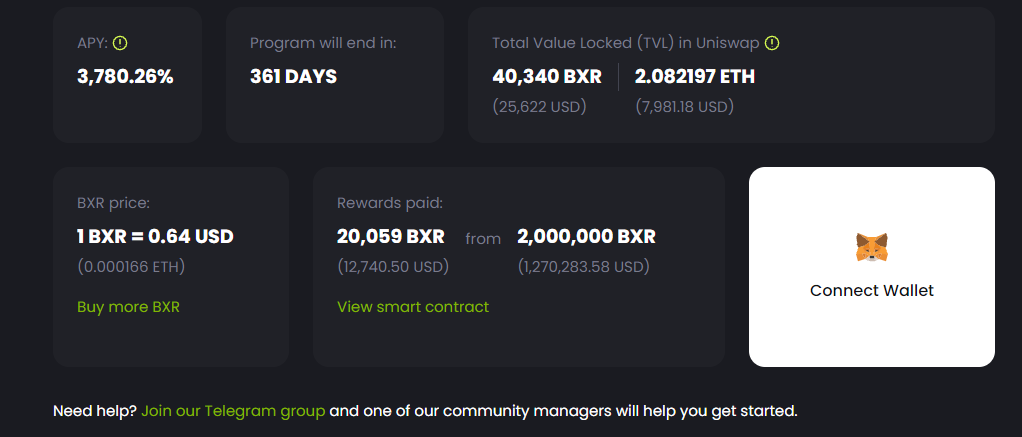Screen dimensions: 1022x437
Task: Click the 0.000166 ETH price subtext
Action: click(131, 266)
